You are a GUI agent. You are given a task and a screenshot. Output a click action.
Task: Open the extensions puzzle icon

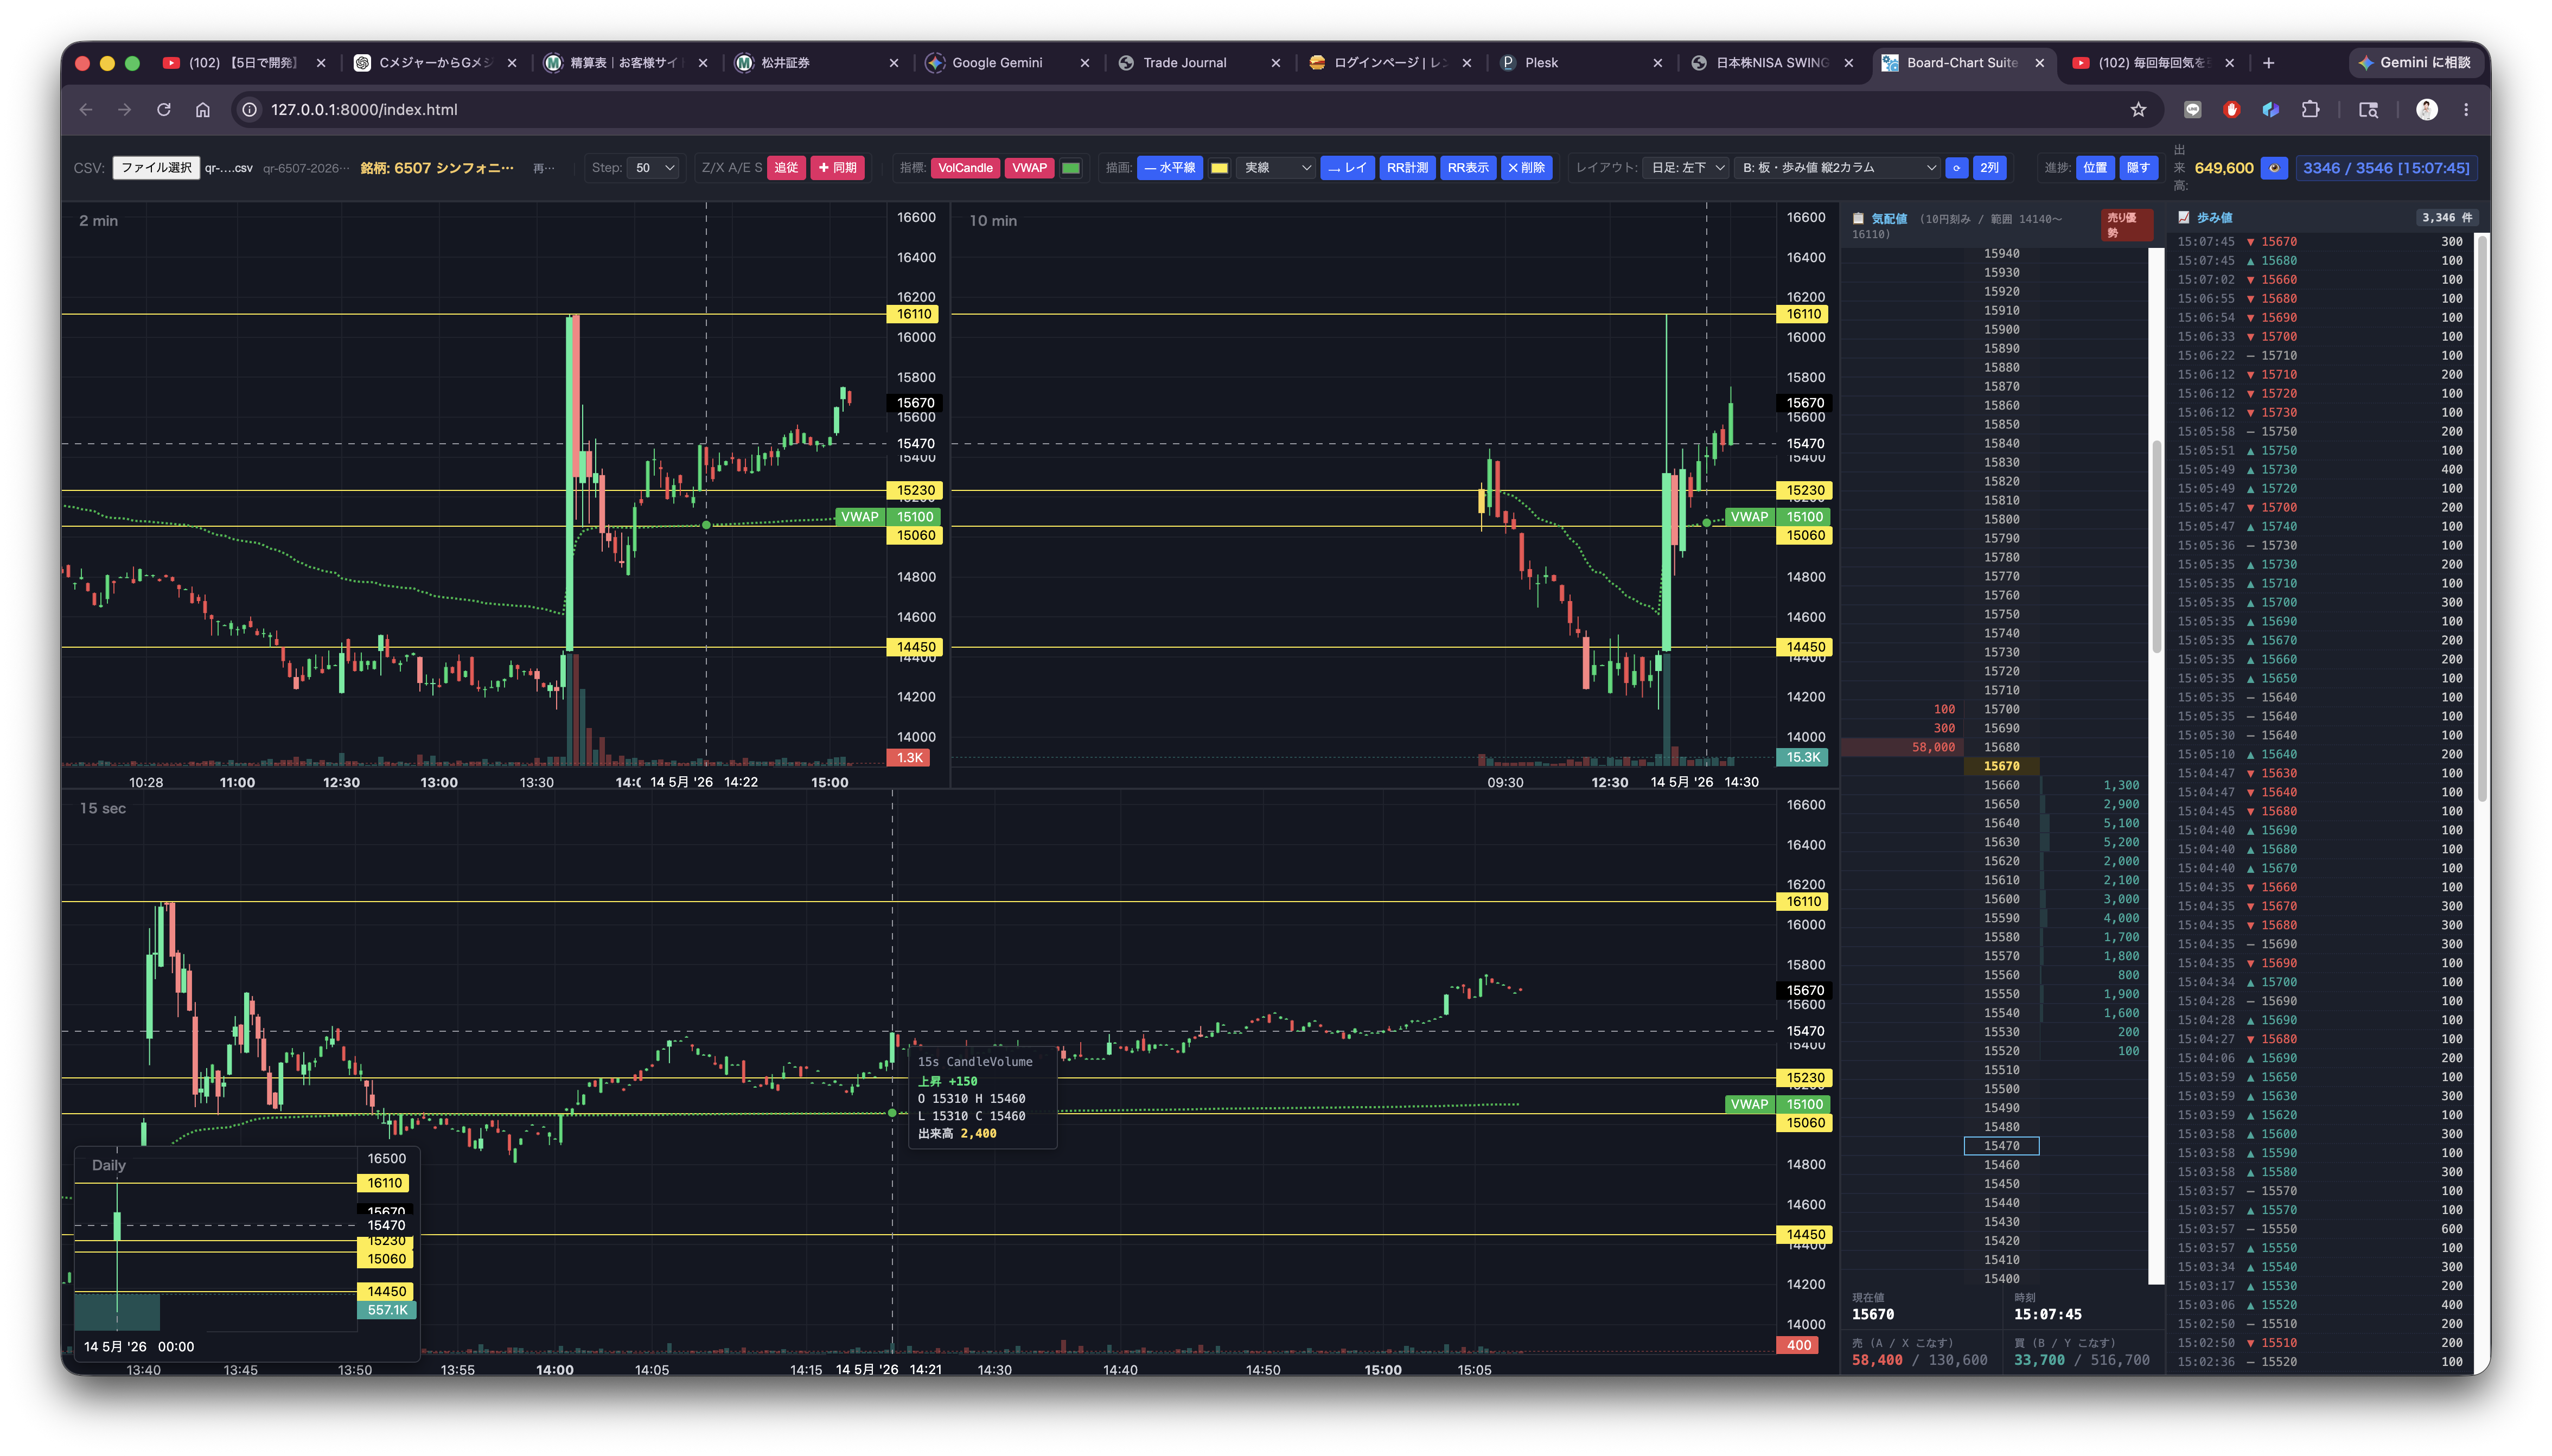point(2310,110)
